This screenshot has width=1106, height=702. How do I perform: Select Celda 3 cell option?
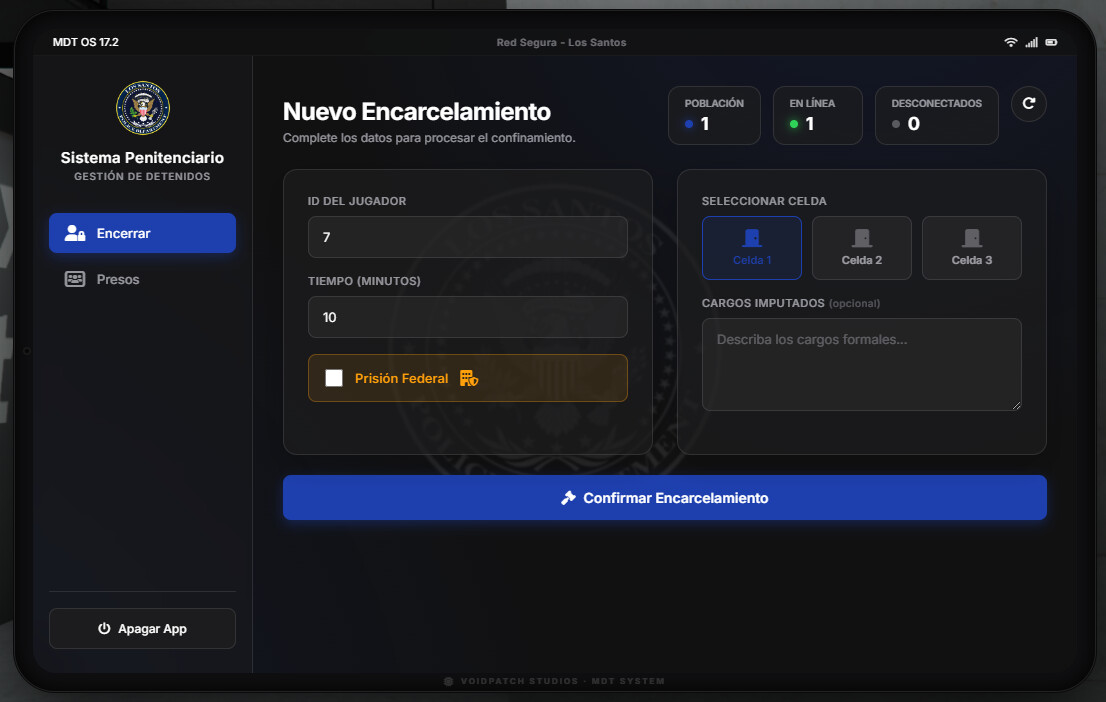pos(972,248)
